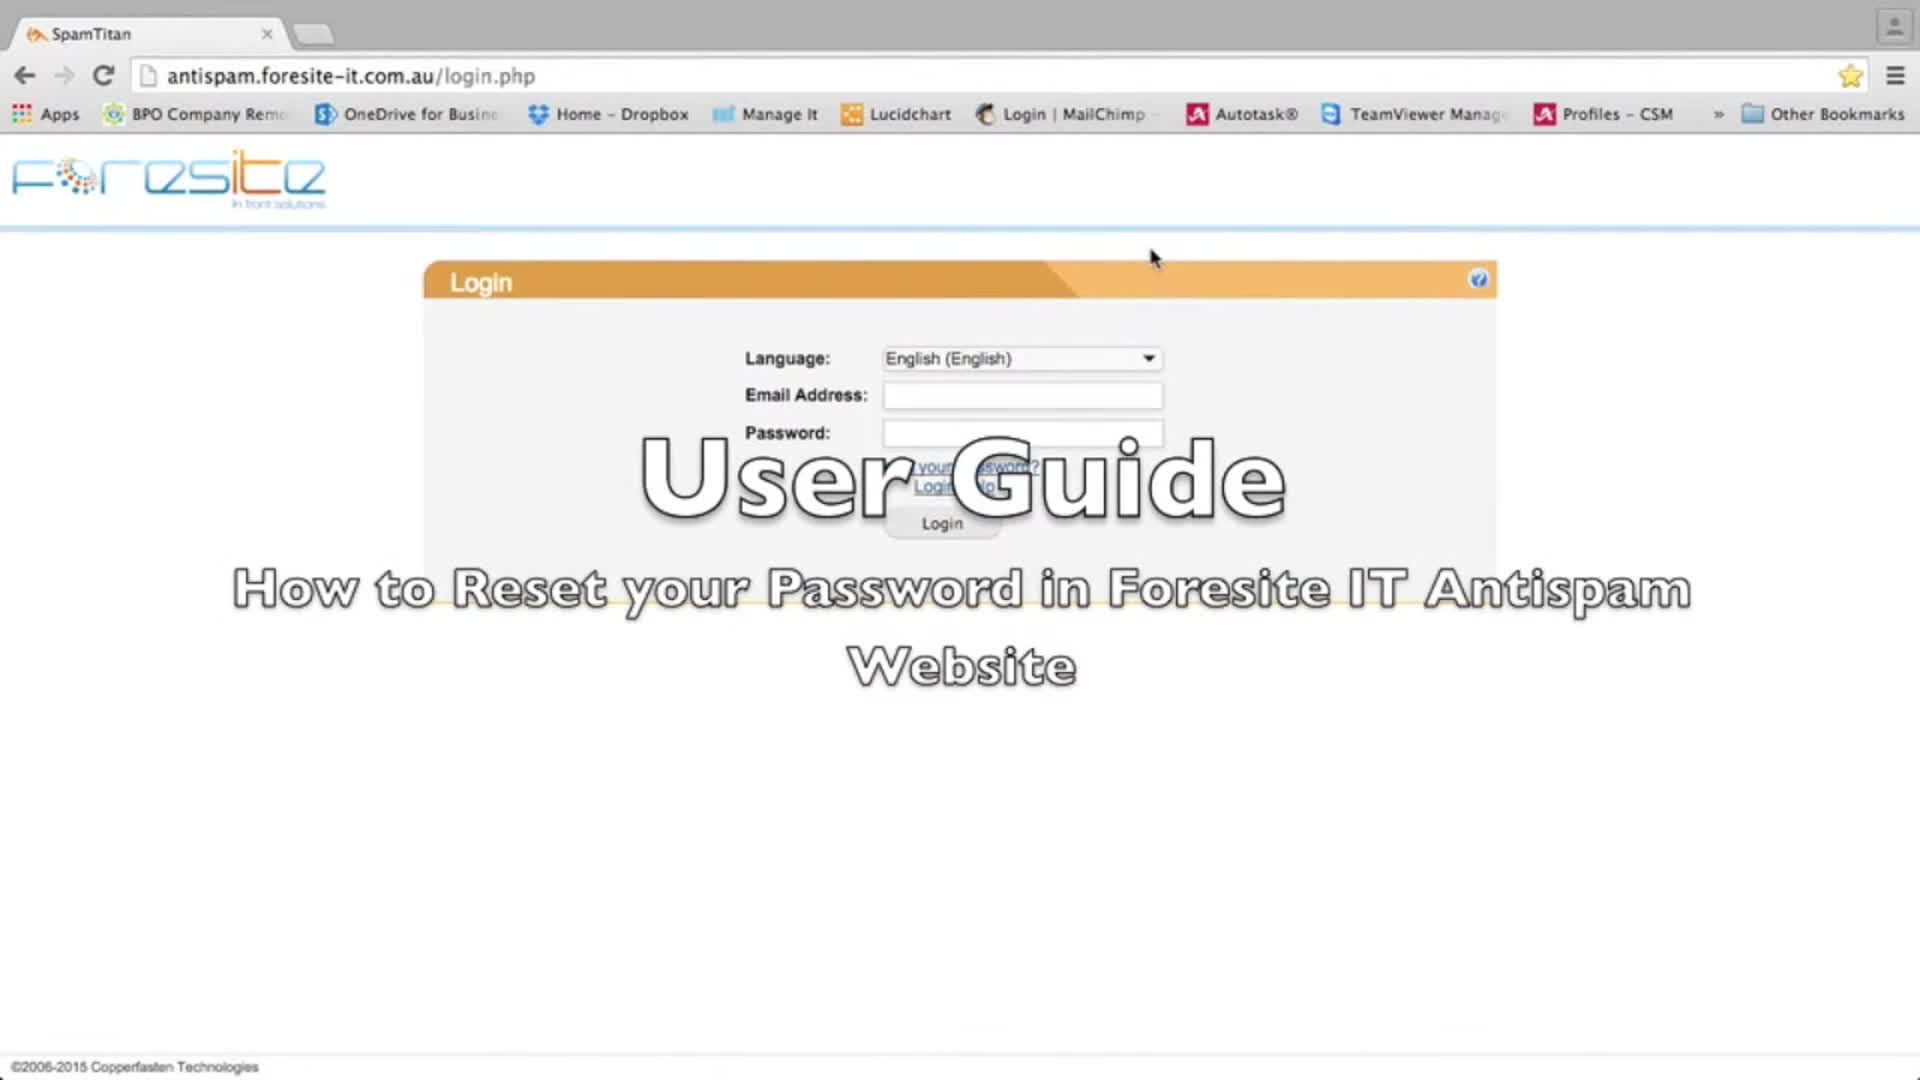
Task: Open Lucidchart bookmark
Action: tap(896, 114)
